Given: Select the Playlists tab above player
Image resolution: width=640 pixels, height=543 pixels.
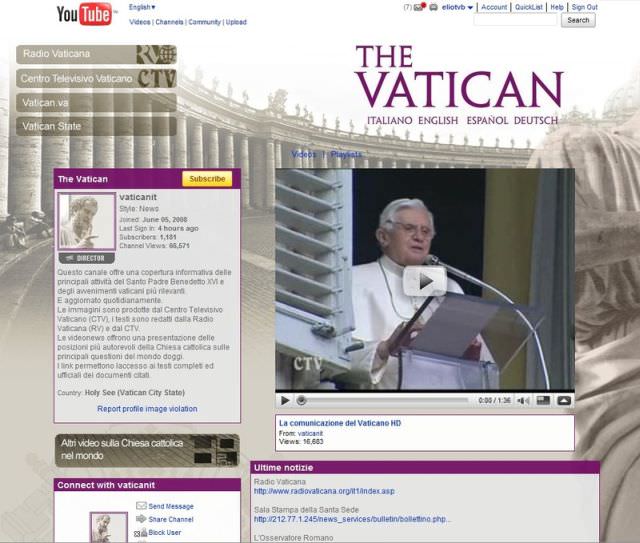Looking at the screenshot, I should coord(346,154).
